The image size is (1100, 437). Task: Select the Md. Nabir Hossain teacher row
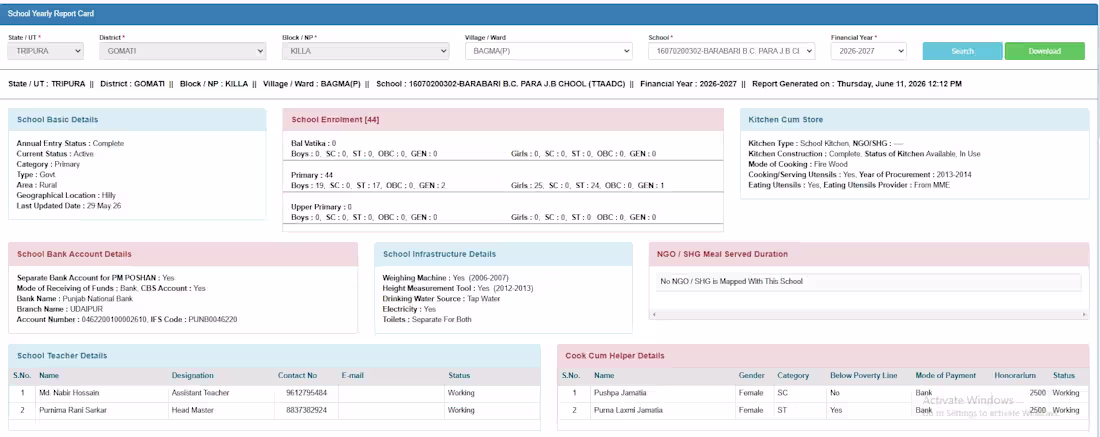[274, 393]
